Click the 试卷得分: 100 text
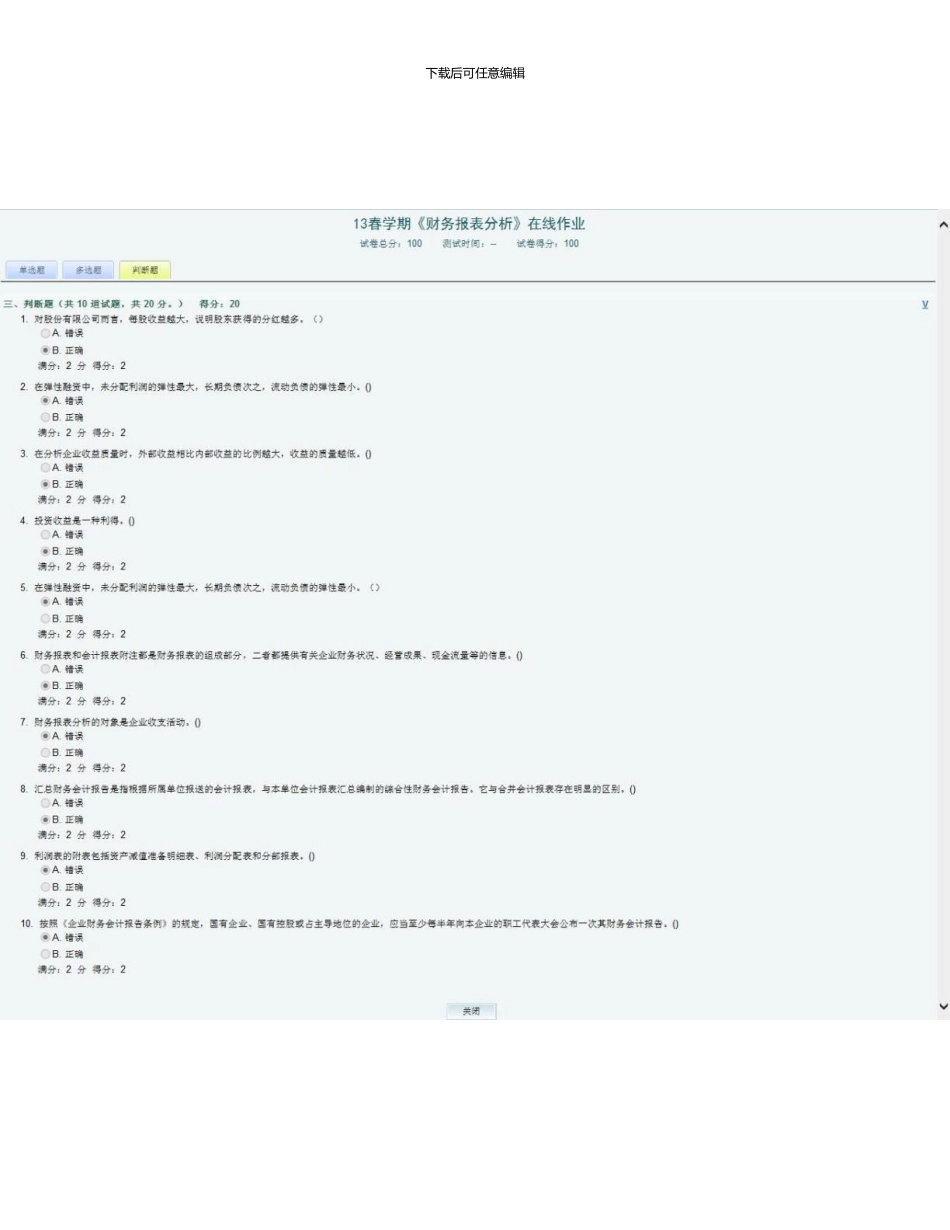Screen dimensions: 950x1230 click(x=547, y=244)
